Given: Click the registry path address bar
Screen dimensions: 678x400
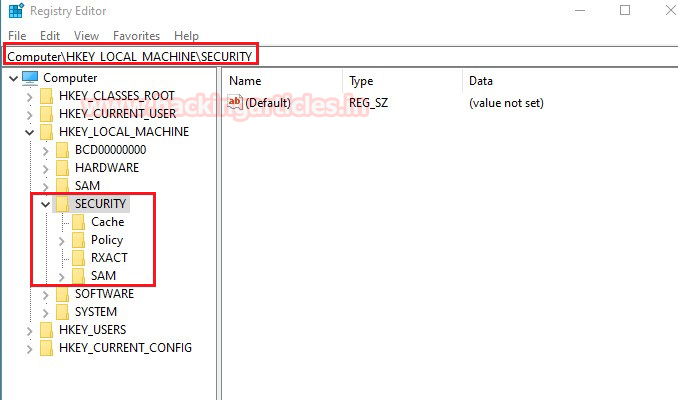Looking at the screenshot, I should (x=342, y=56).
